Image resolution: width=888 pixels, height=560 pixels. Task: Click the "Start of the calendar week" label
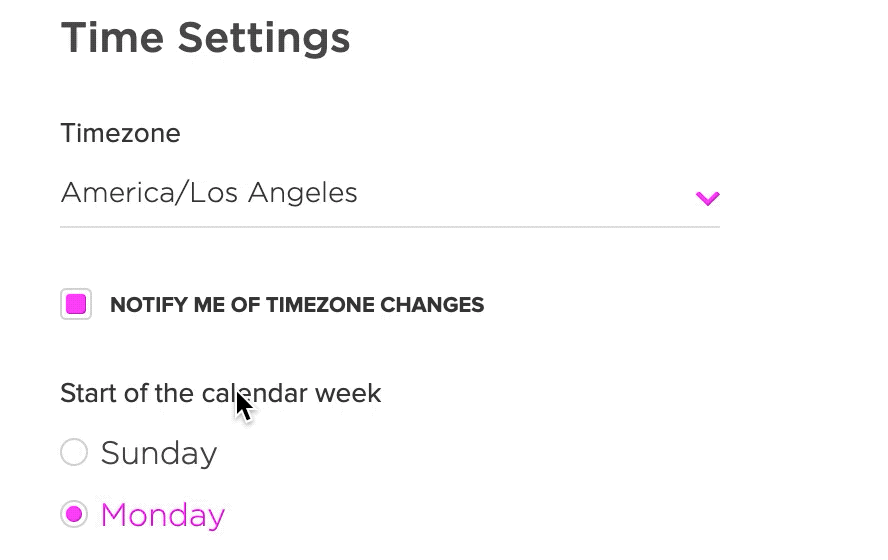220,393
